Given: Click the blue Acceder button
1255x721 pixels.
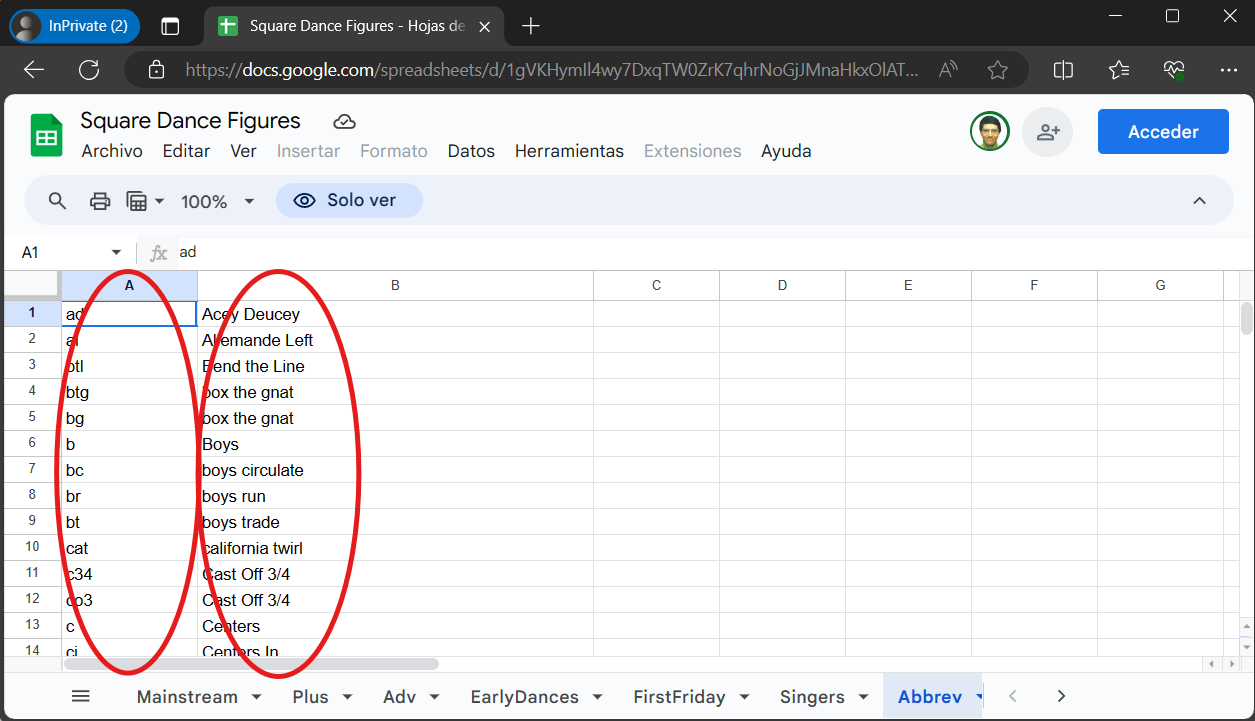Looking at the screenshot, I should [x=1163, y=132].
